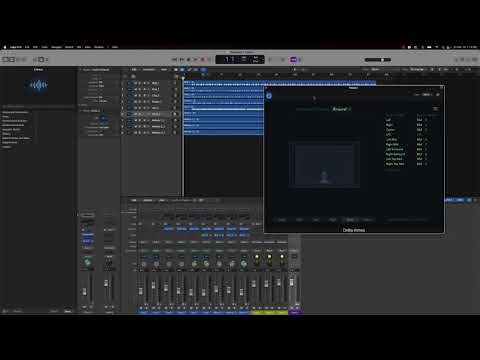Click the link icon in plug-in header

tap(438, 95)
